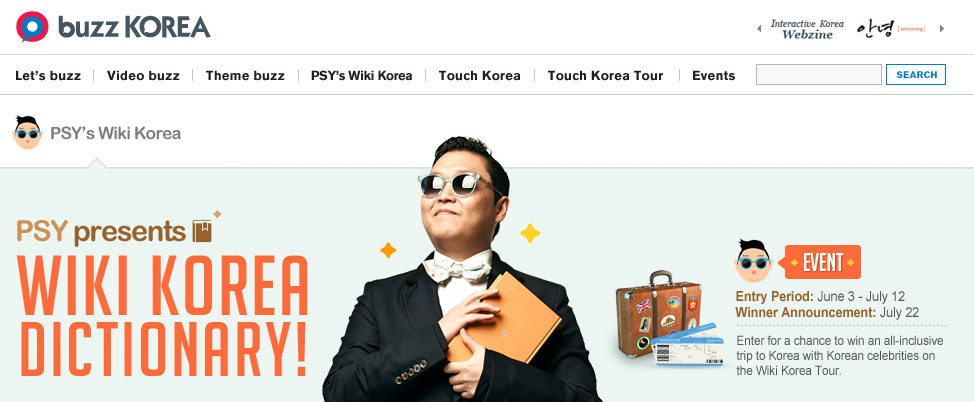The height and width of the screenshot is (402, 974).
Task: Click the PSY cartoon face next to EVENT badge
Action: (x=754, y=261)
